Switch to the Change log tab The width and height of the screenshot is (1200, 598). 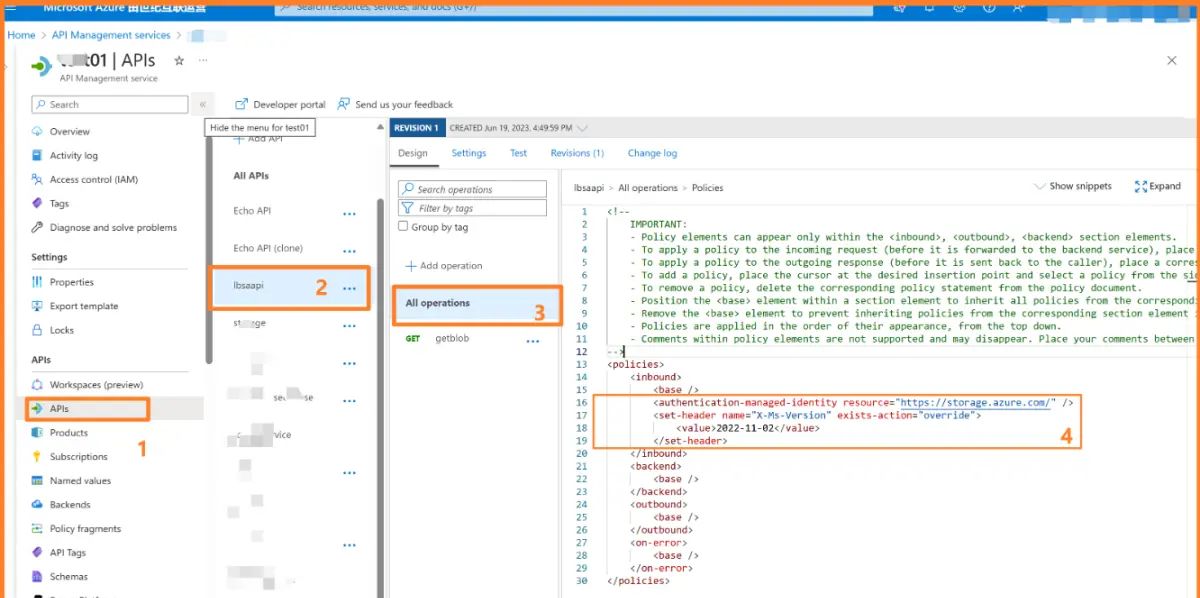click(652, 153)
